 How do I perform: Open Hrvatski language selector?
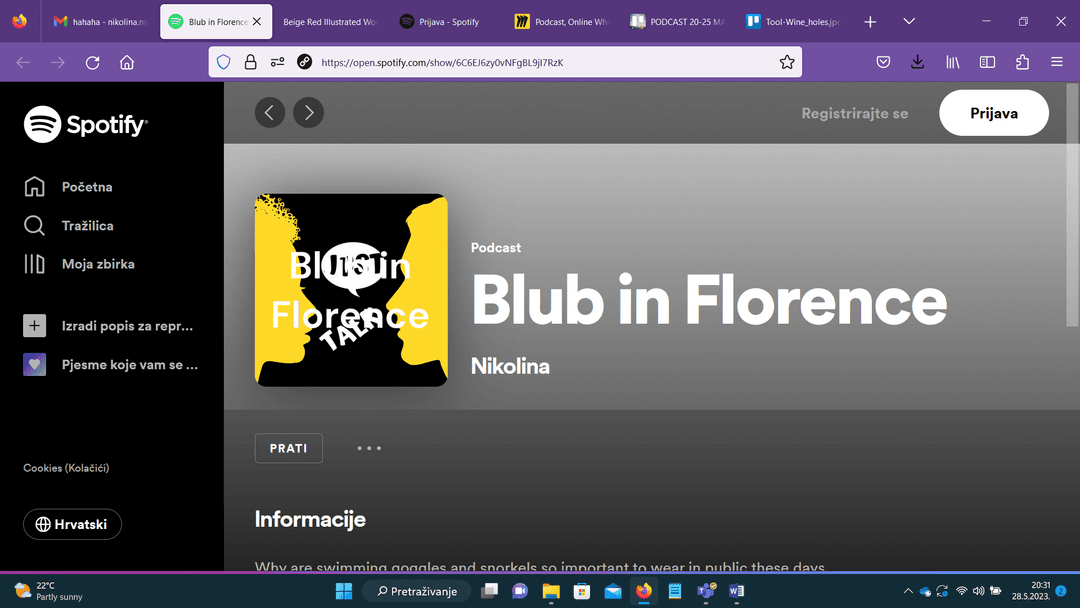click(x=72, y=524)
